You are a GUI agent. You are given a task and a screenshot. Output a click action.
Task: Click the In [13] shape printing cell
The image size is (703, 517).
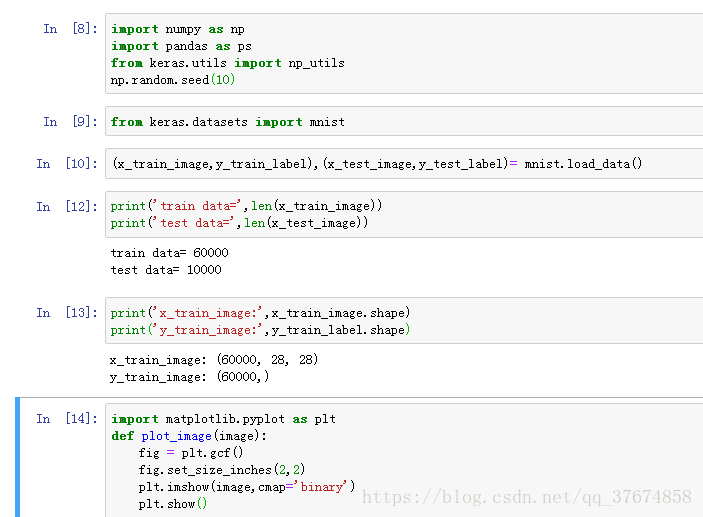point(404,321)
